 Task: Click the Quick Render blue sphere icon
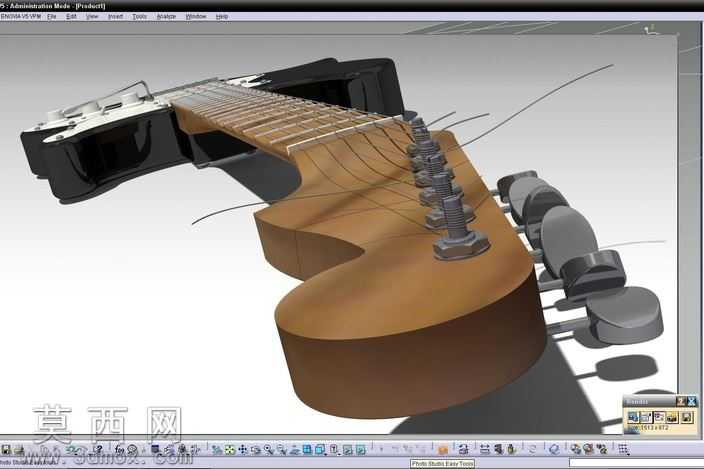(554, 449)
